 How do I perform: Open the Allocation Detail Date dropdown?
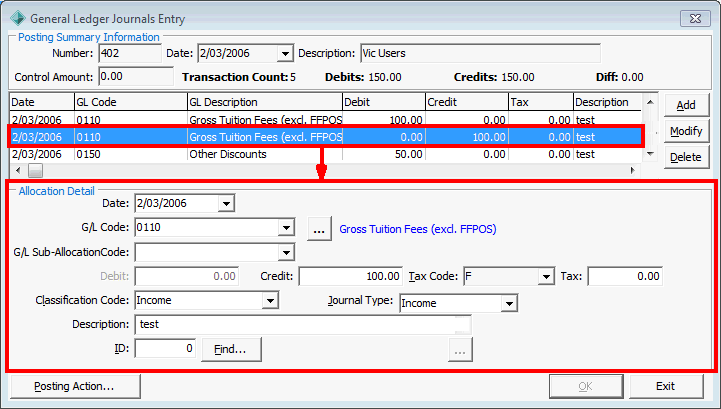226,203
